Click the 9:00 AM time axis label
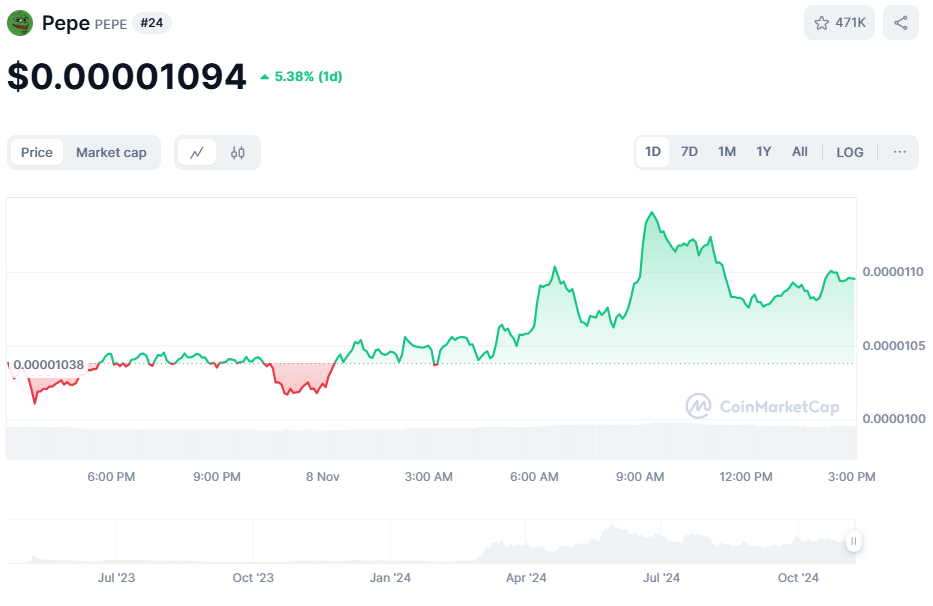 (x=640, y=477)
